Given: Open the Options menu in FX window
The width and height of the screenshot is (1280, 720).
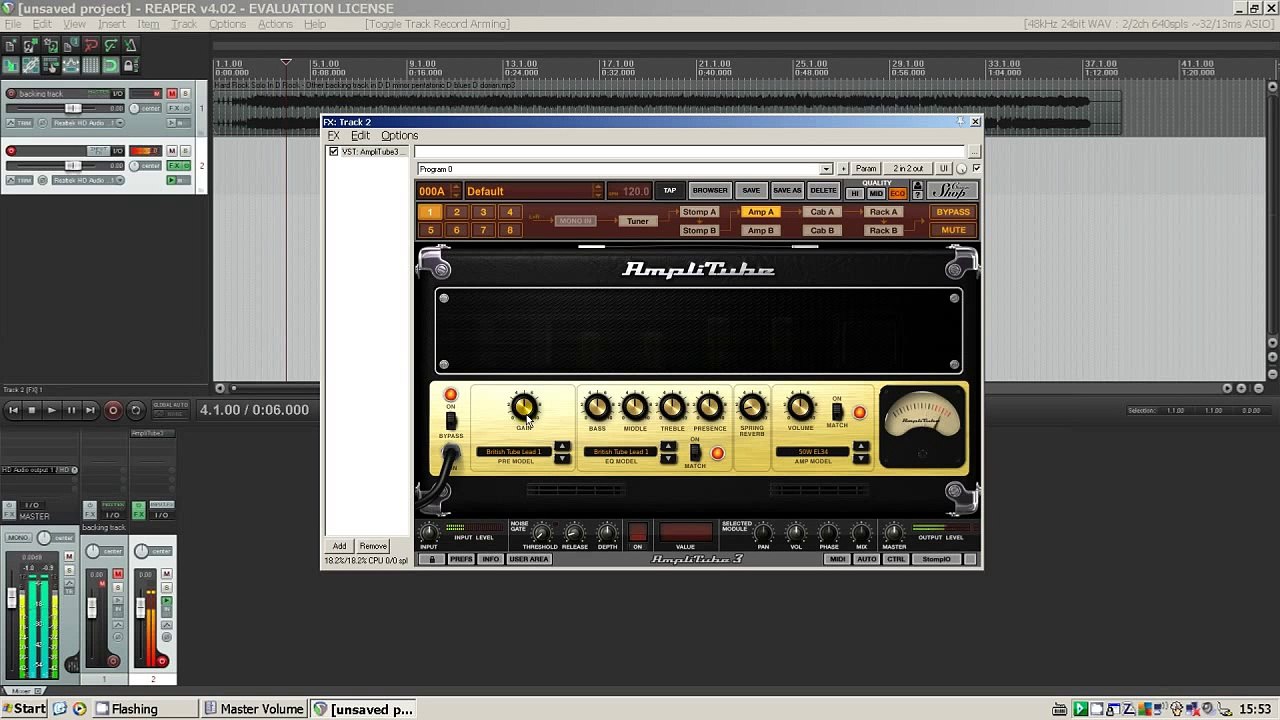Looking at the screenshot, I should pos(399,136).
